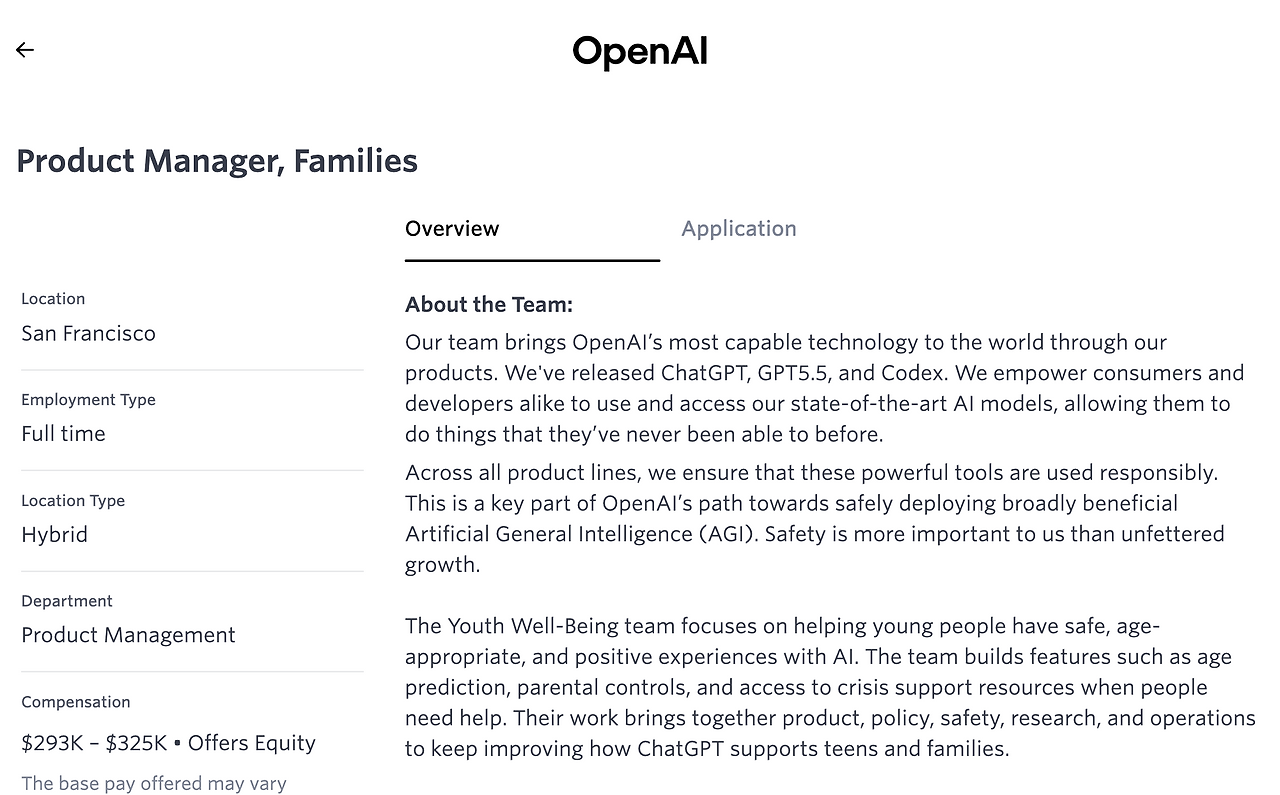The width and height of the screenshot is (1280, 795).
Task: Click the Youth Well-Being team paragraph
Action: 830,687
